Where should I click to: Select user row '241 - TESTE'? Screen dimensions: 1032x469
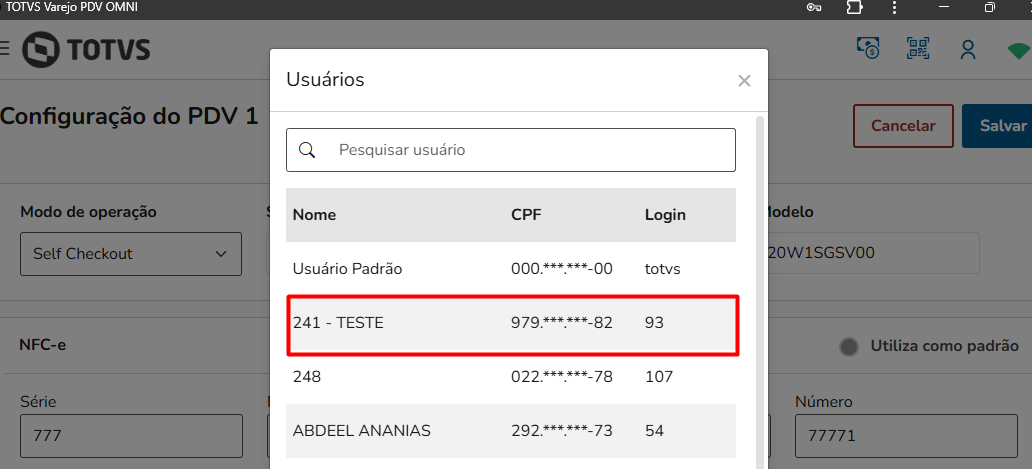coord(511,323)
